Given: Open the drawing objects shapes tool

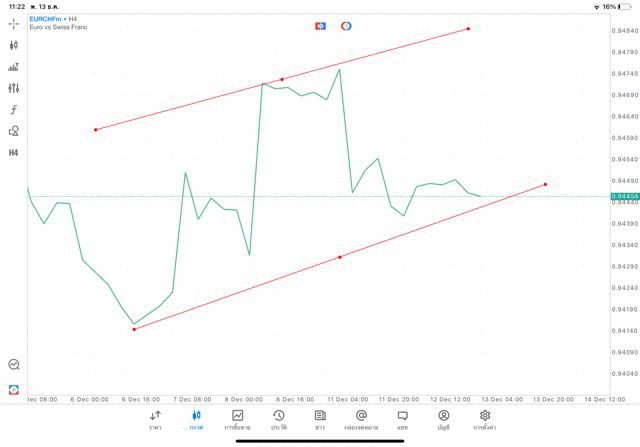Looking at the screenshot, I should click(14, 131).
